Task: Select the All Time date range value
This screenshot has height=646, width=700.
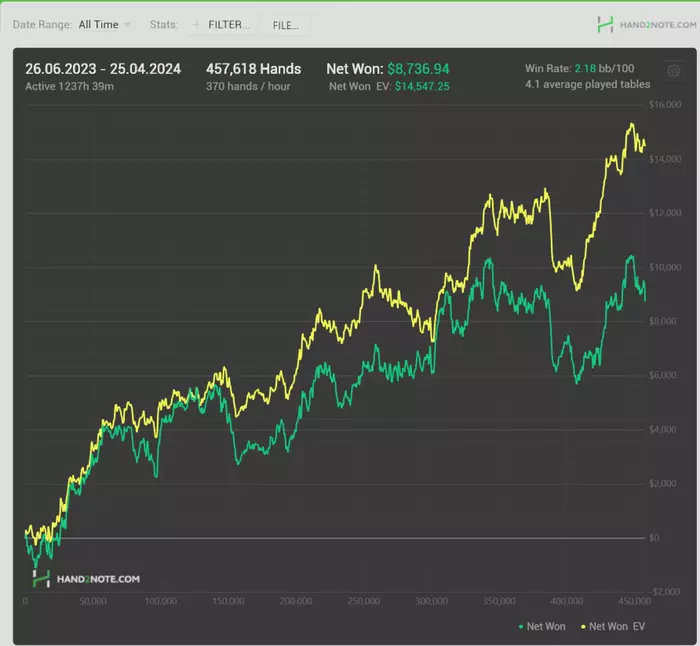Action: pos(98,25)
